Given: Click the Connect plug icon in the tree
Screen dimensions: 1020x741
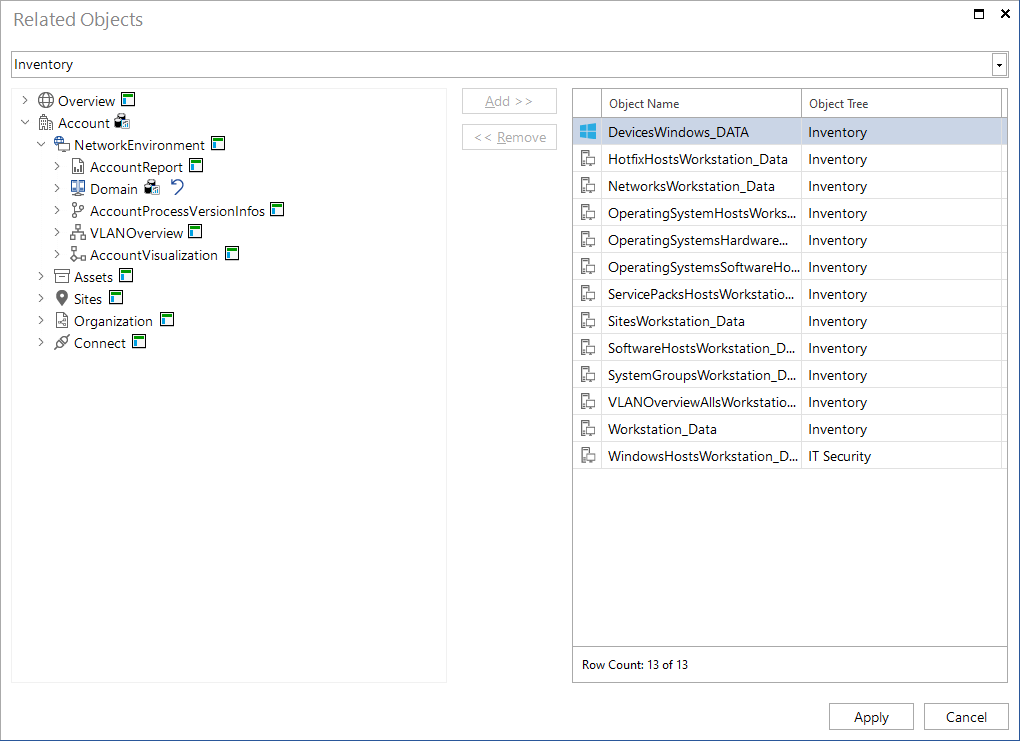Looking at the screenshot, I should tap(60, 342).
